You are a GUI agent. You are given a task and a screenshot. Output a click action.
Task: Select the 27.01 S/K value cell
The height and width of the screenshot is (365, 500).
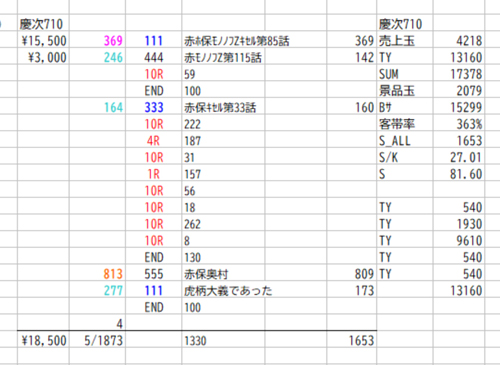[459, 157]
